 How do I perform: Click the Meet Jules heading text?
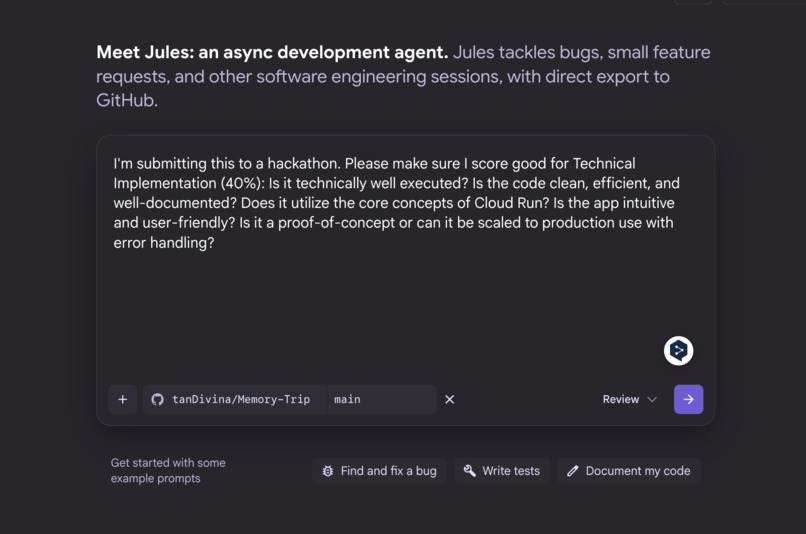[x=272, y=52]
